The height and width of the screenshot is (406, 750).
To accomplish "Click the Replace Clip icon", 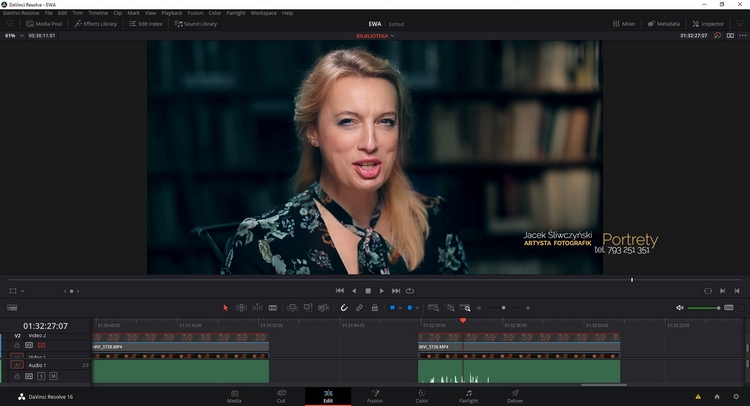I will pyautogui.click(x=324, y=308).
